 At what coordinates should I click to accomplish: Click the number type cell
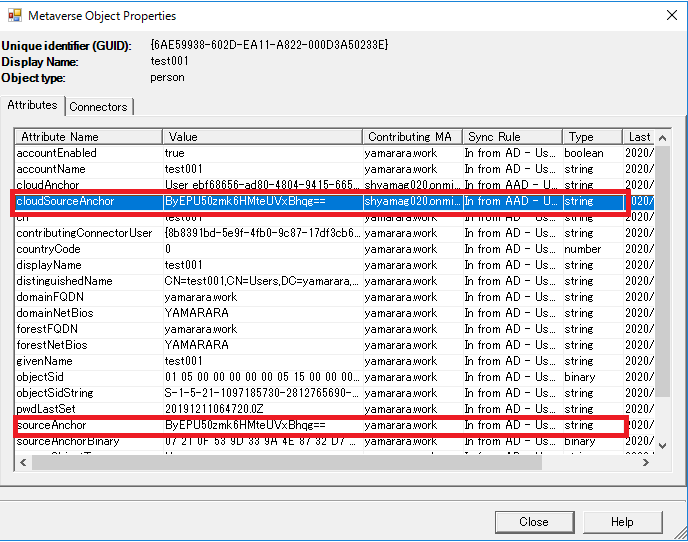tap(582, 249)
